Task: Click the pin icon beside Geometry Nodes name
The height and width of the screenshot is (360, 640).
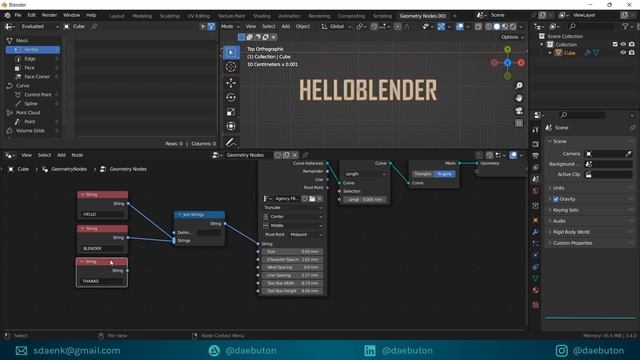Action: (x=305, y=155)
